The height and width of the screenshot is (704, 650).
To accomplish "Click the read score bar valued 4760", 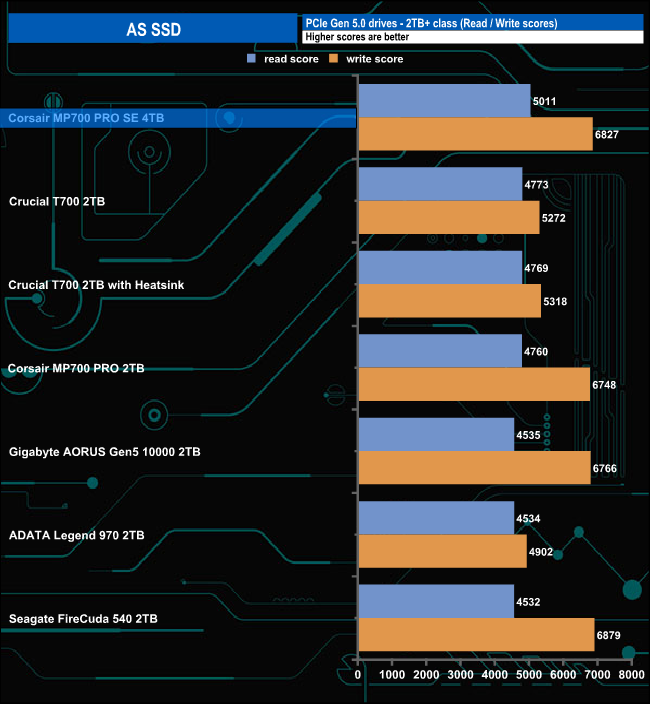I will tap(440, 351).
